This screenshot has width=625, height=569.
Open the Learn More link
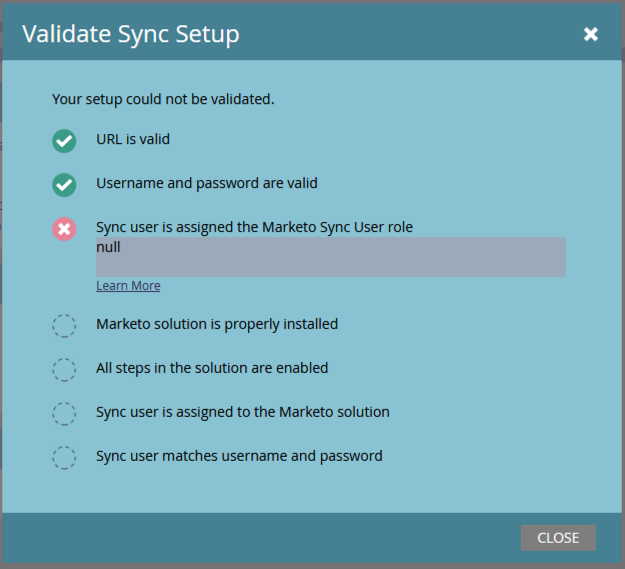[128, 286]
